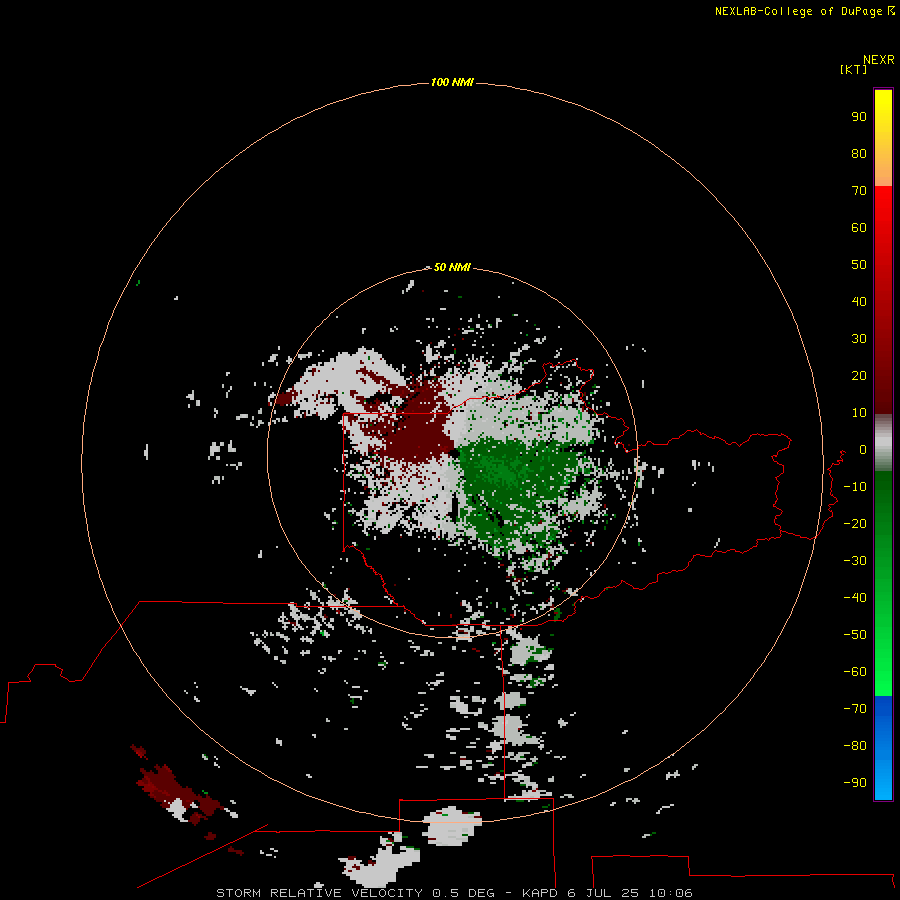The width and height of the screenshot is (900, 900).
Task: Select the 50 NMI range ring label
Action: click(452, 267)
